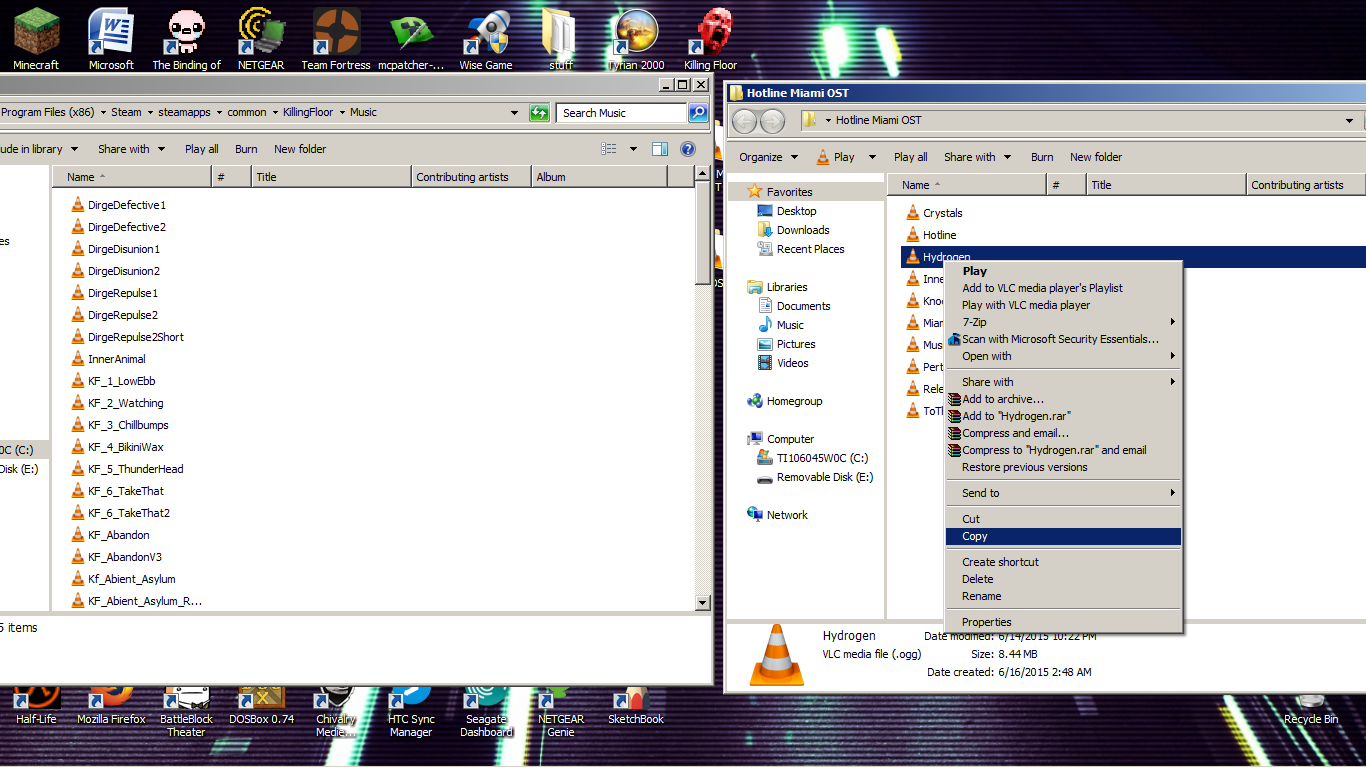Image resolution: width=1366 pixels, height=768 pixels.
Task: Open the Mozilla Firefox desktop icon
Action: pos(111,706)
